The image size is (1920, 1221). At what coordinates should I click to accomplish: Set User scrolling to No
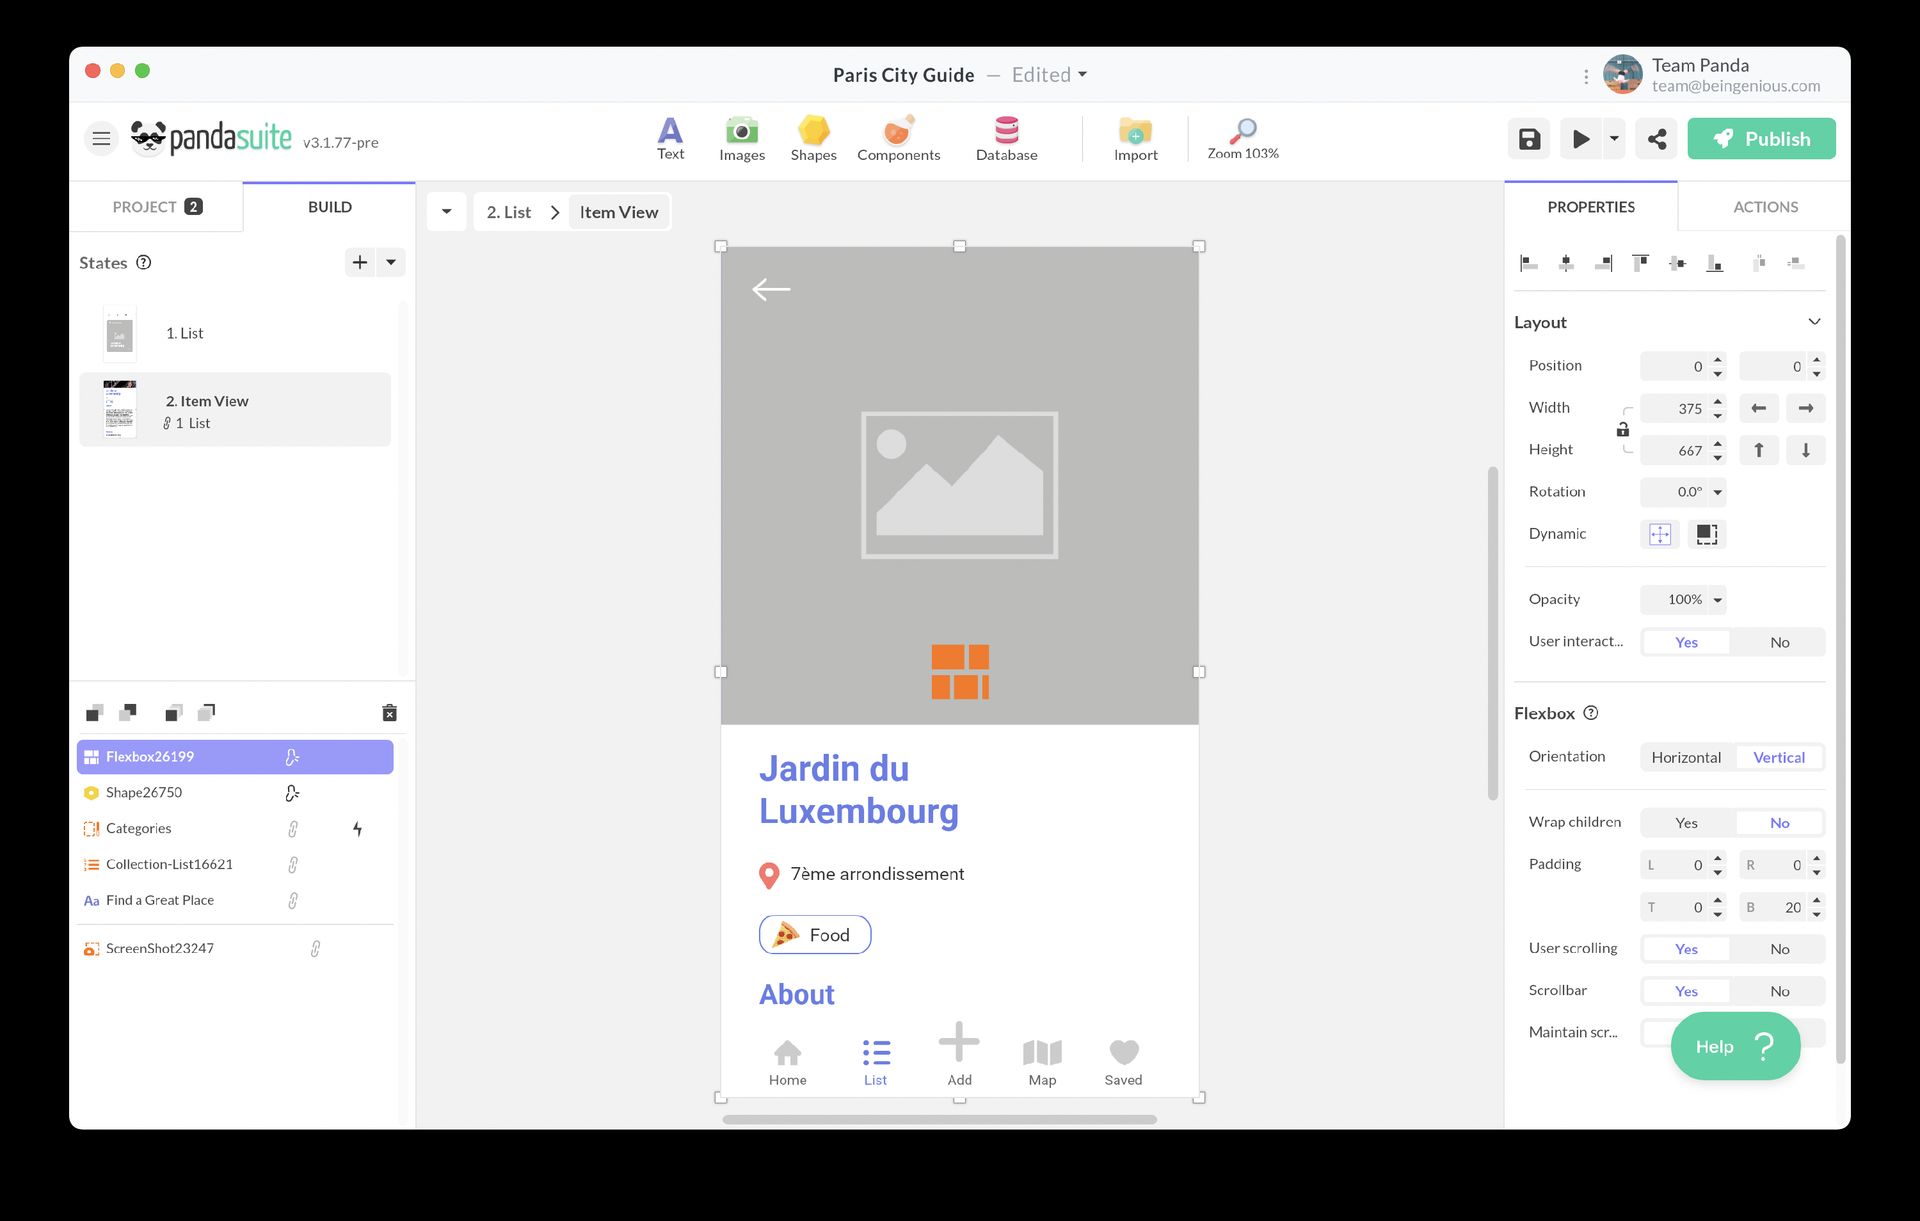coord(1779,948)
